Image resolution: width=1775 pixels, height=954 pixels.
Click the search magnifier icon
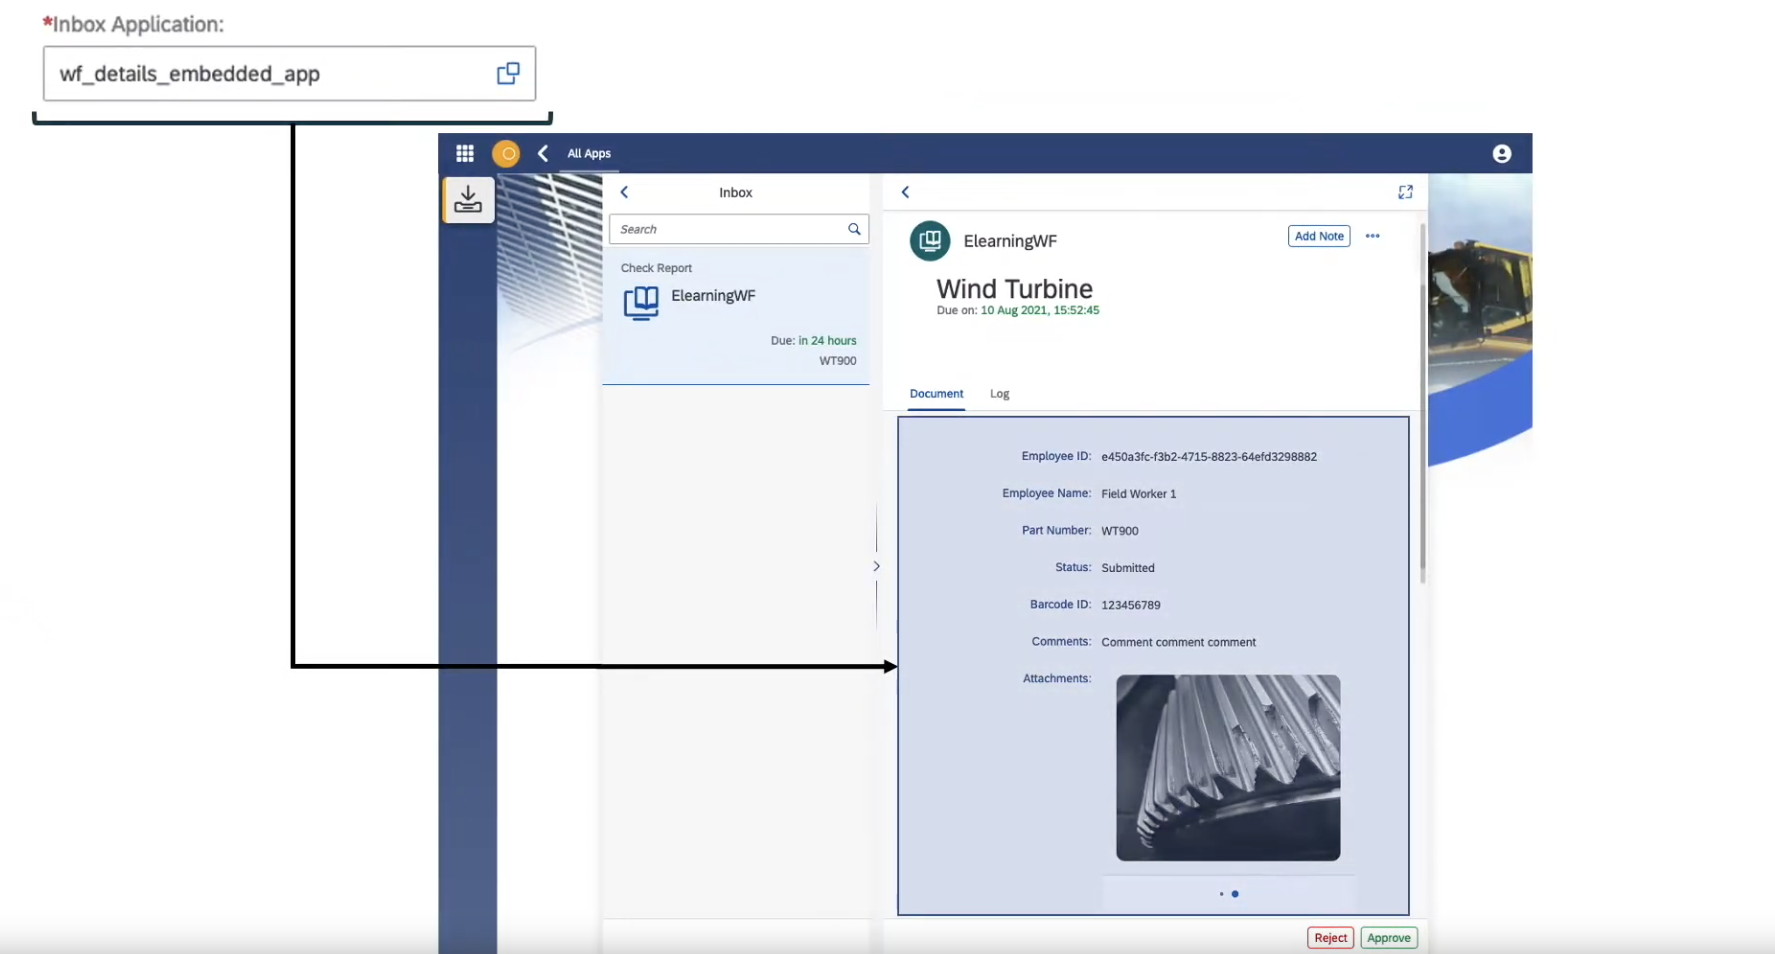854,229
